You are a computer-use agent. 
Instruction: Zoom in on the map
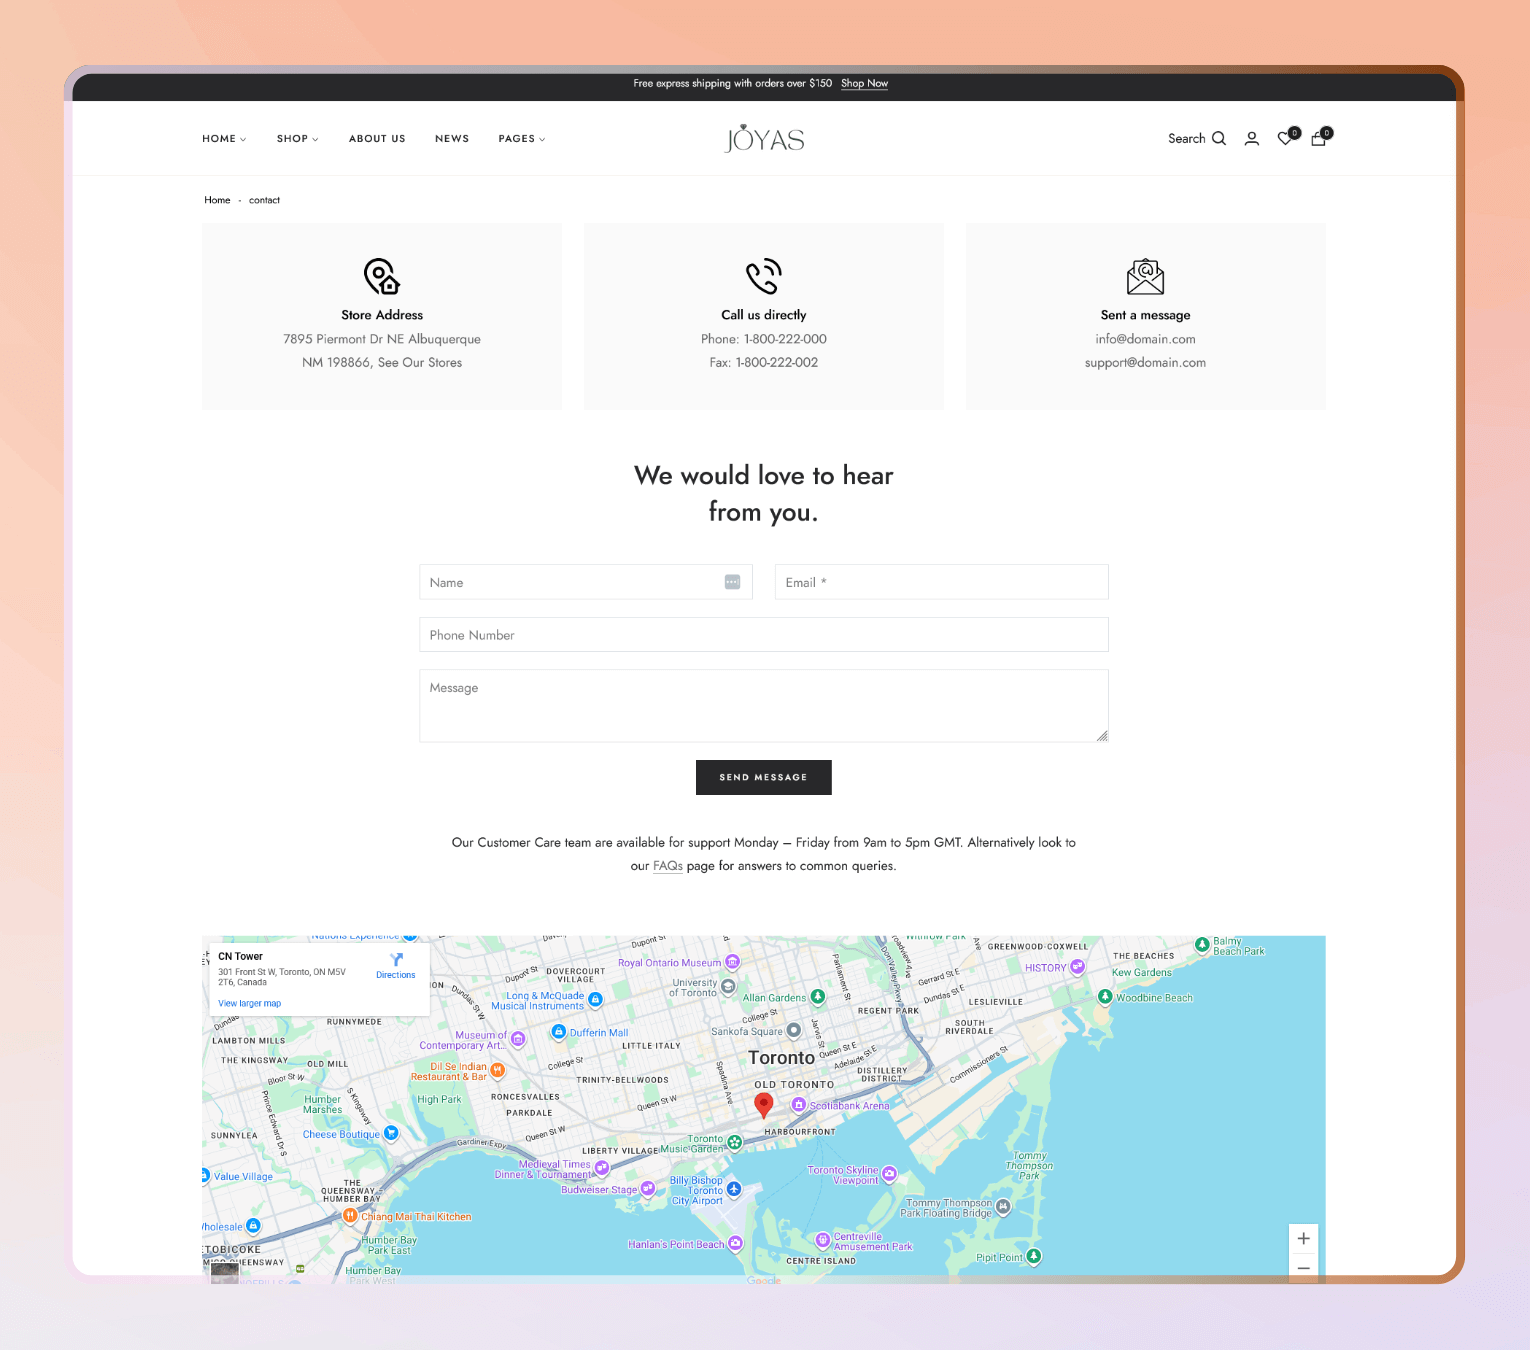point(1304,1238)
